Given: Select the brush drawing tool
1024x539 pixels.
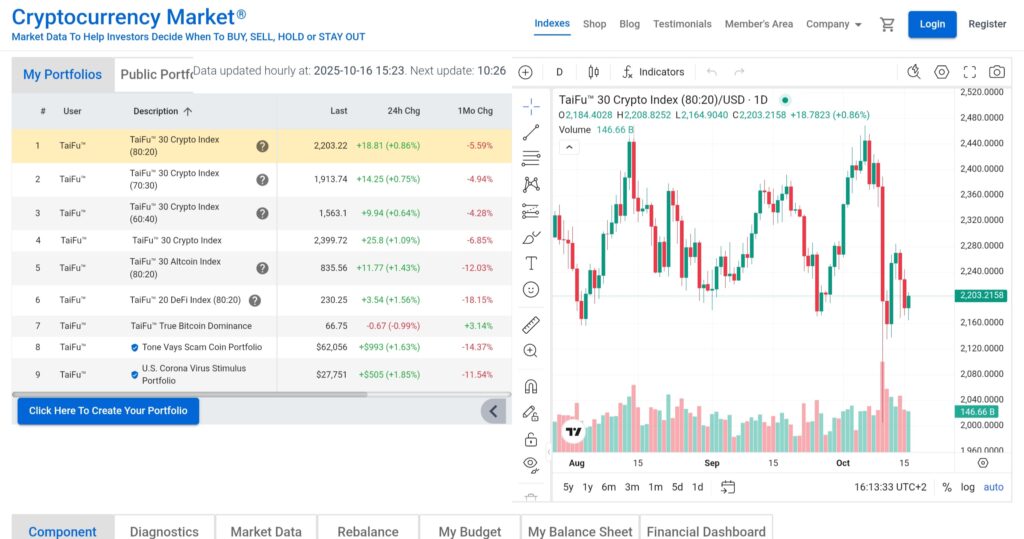Looking at the screenshot, I should (531, 237).
